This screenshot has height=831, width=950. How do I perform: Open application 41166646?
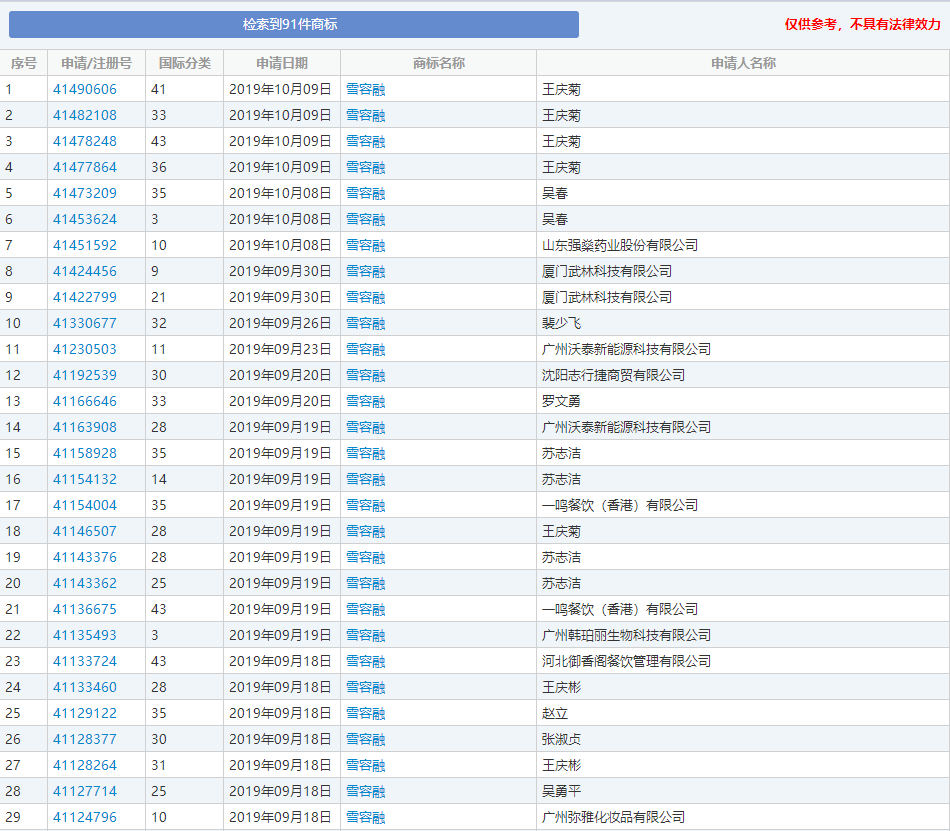(85, 402)
